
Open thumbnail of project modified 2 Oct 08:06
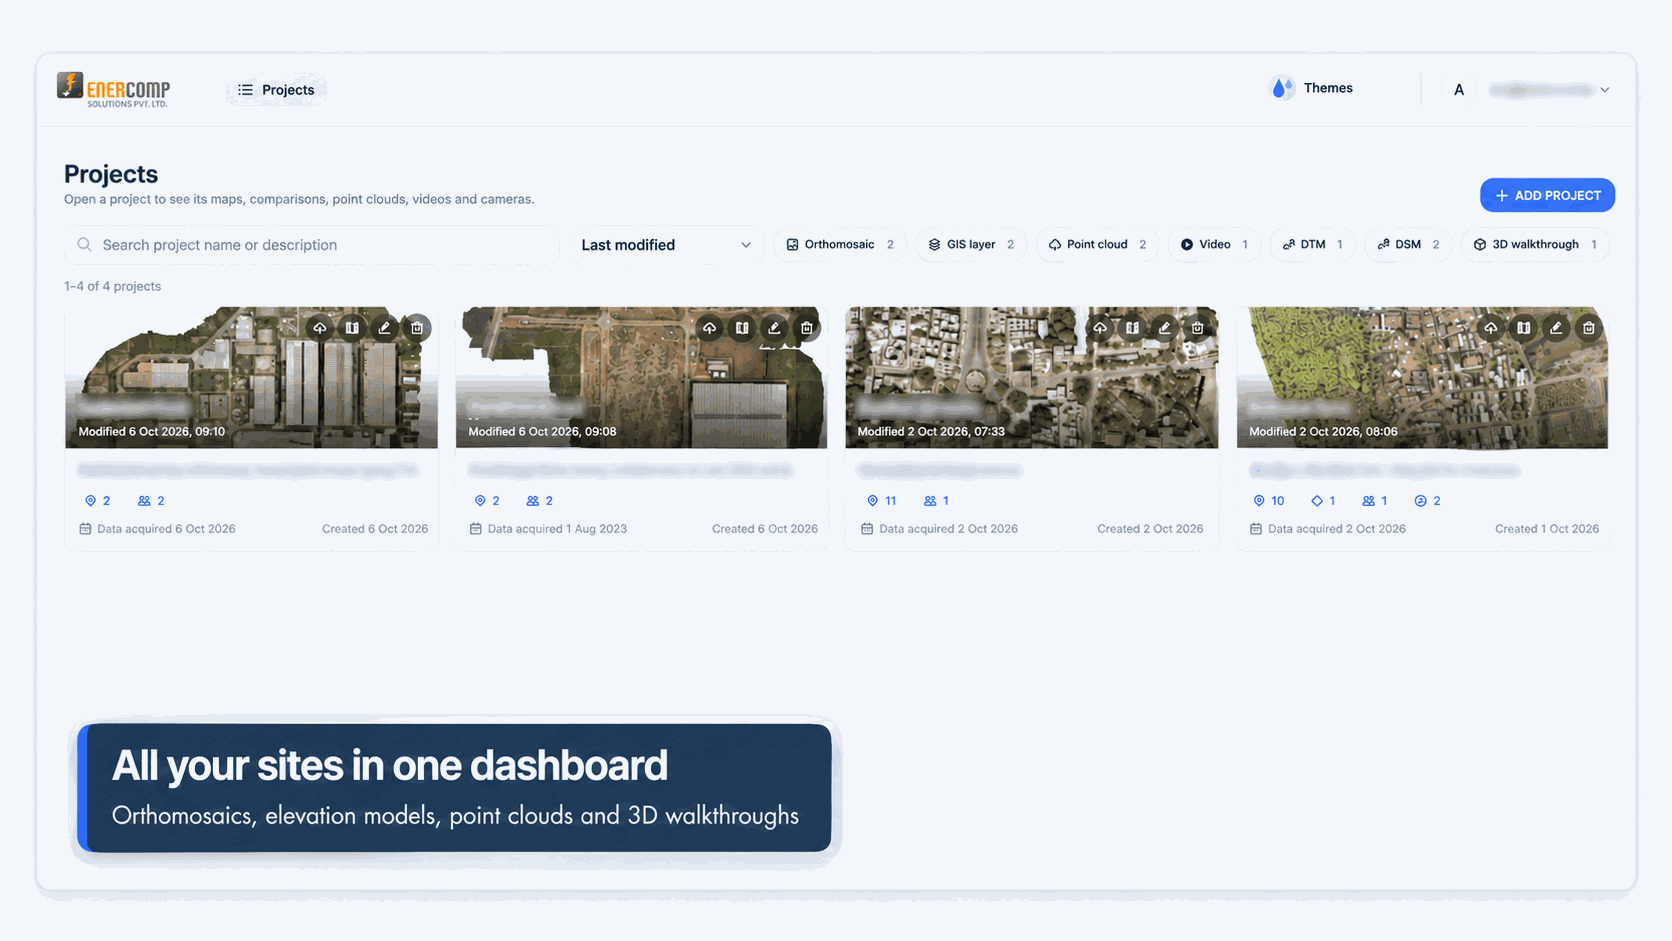pos(1422,377)
